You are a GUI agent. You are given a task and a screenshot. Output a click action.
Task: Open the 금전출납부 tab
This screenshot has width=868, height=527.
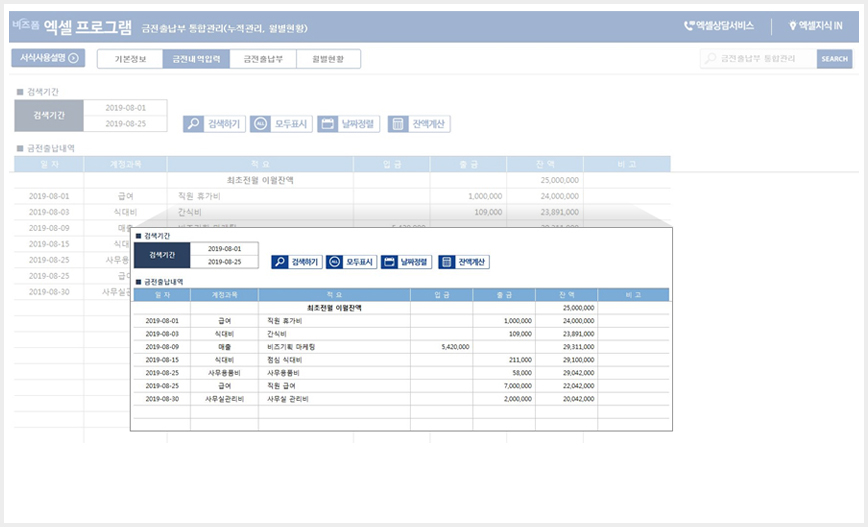point(263,59)
